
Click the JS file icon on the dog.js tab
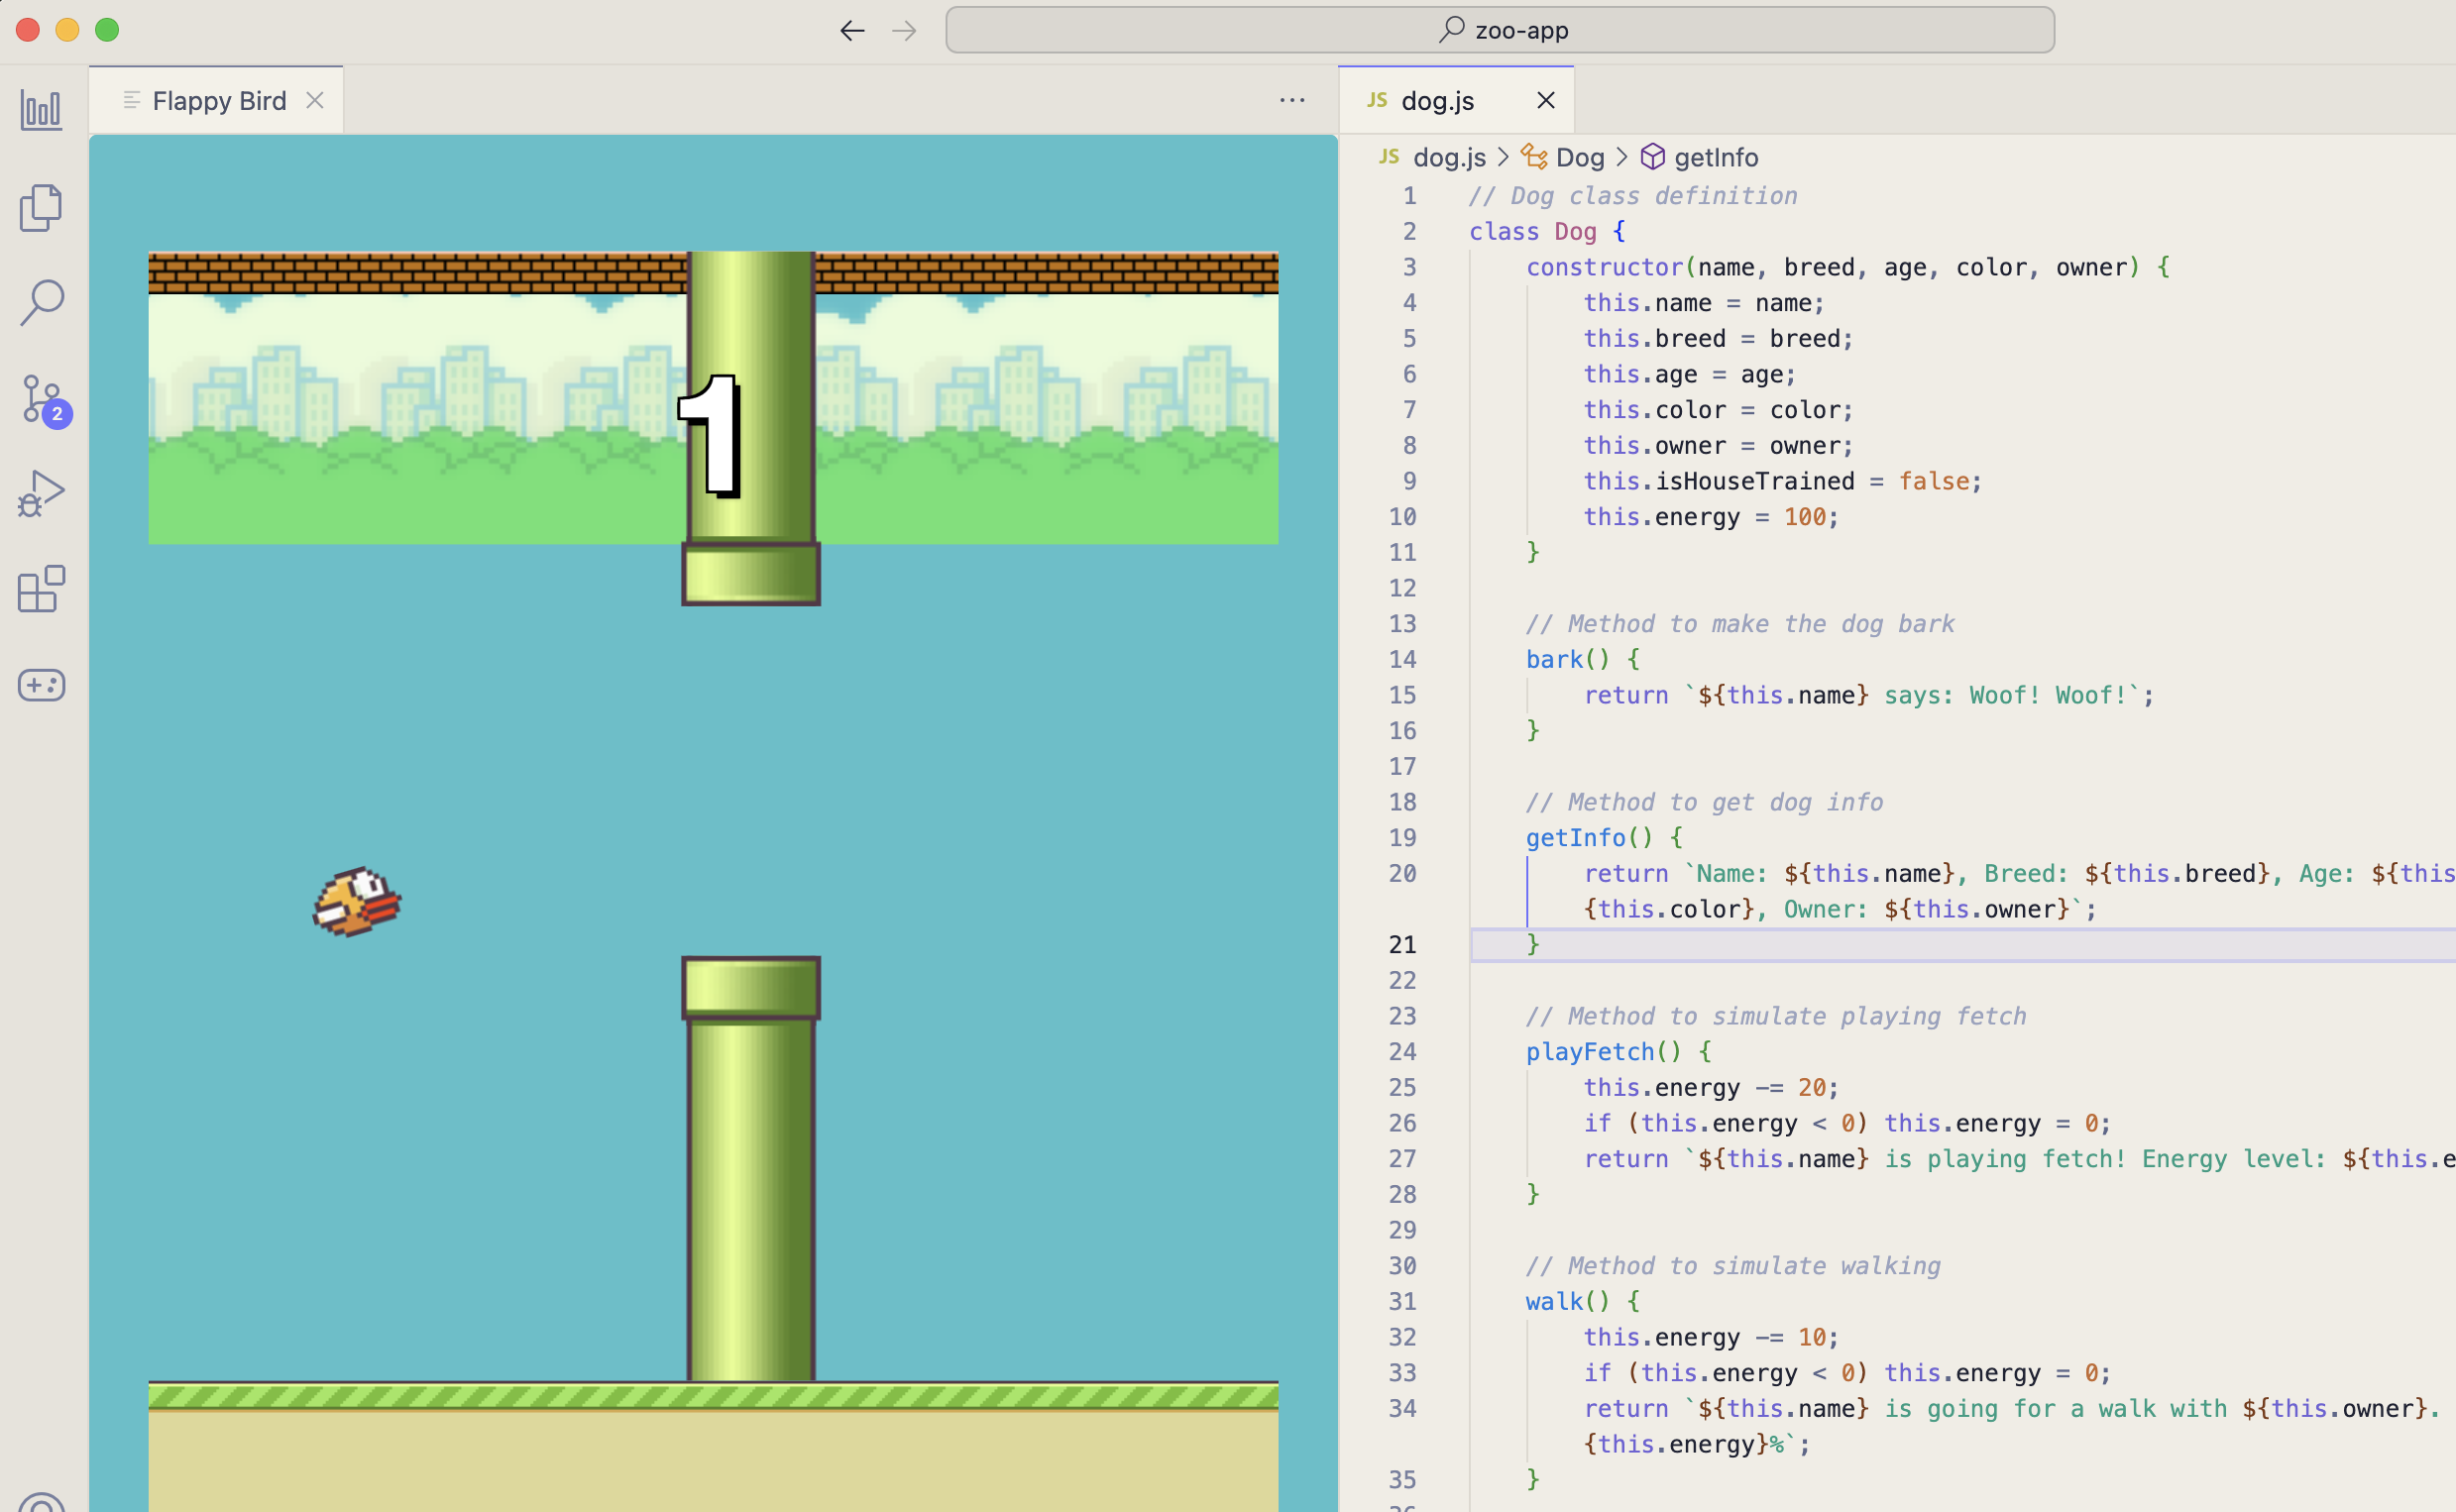point(1377,100)
